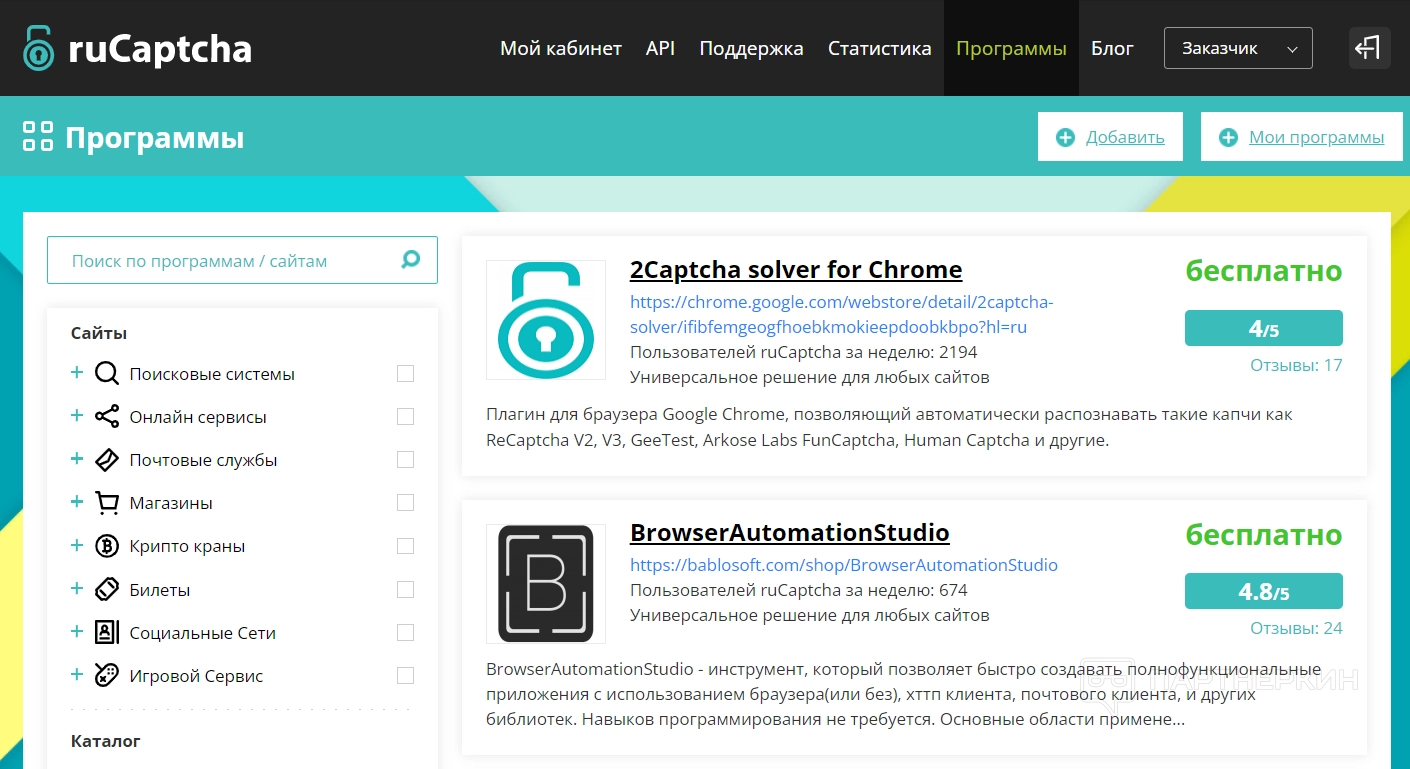
Task: Click the Билеты ticket icon
Action: [x=107, y=589]
